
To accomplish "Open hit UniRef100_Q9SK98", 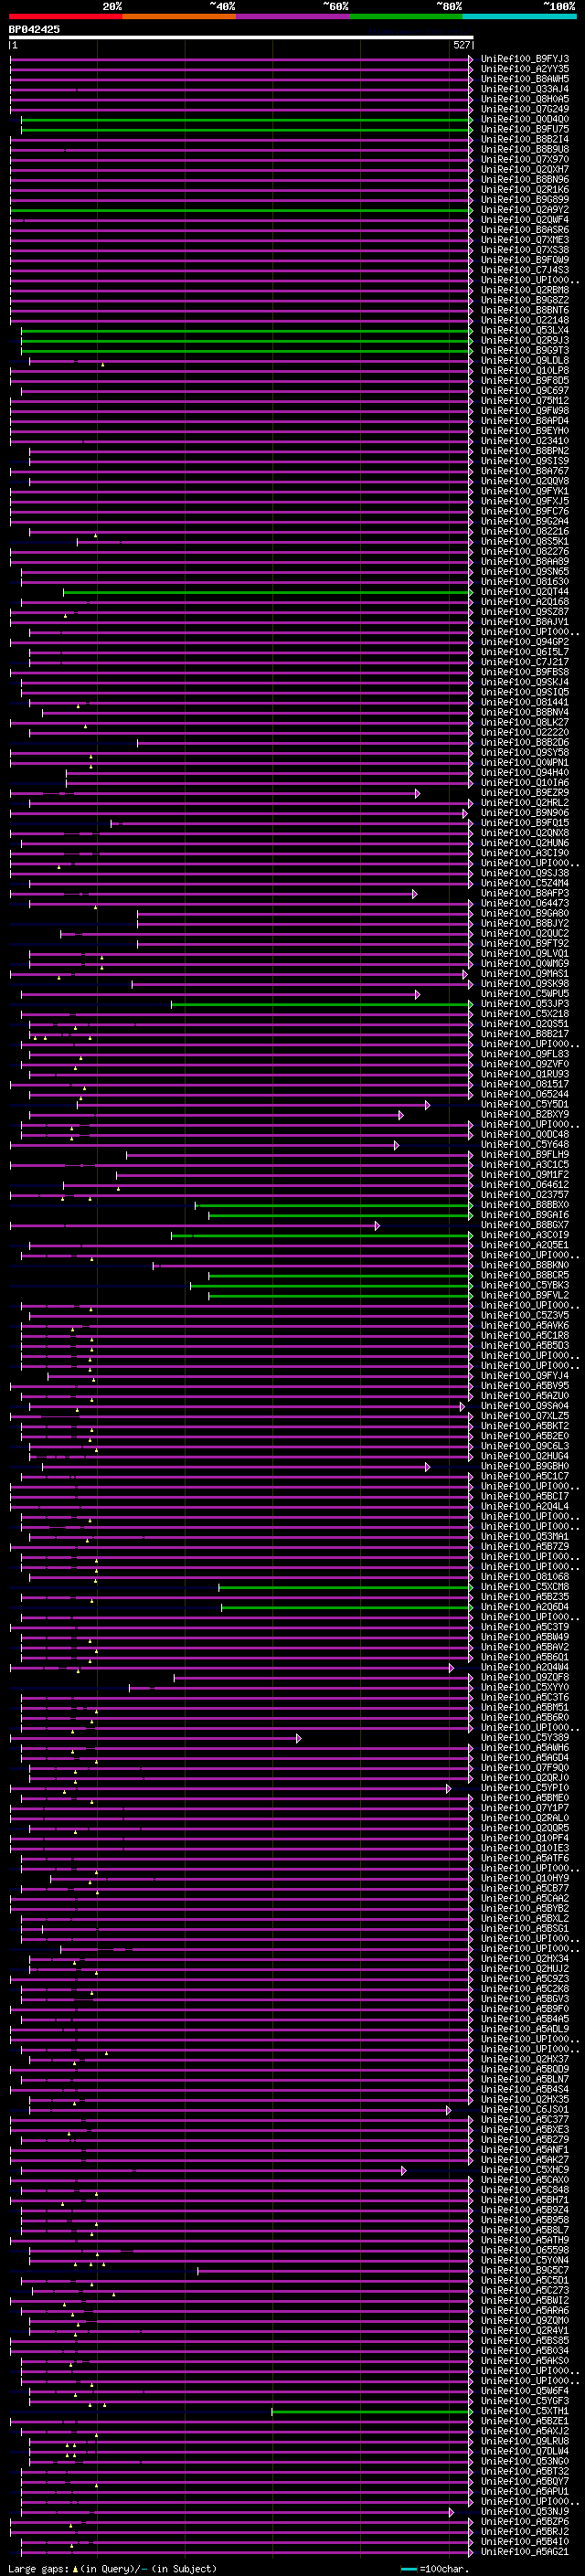I will (x=525, y=984).
